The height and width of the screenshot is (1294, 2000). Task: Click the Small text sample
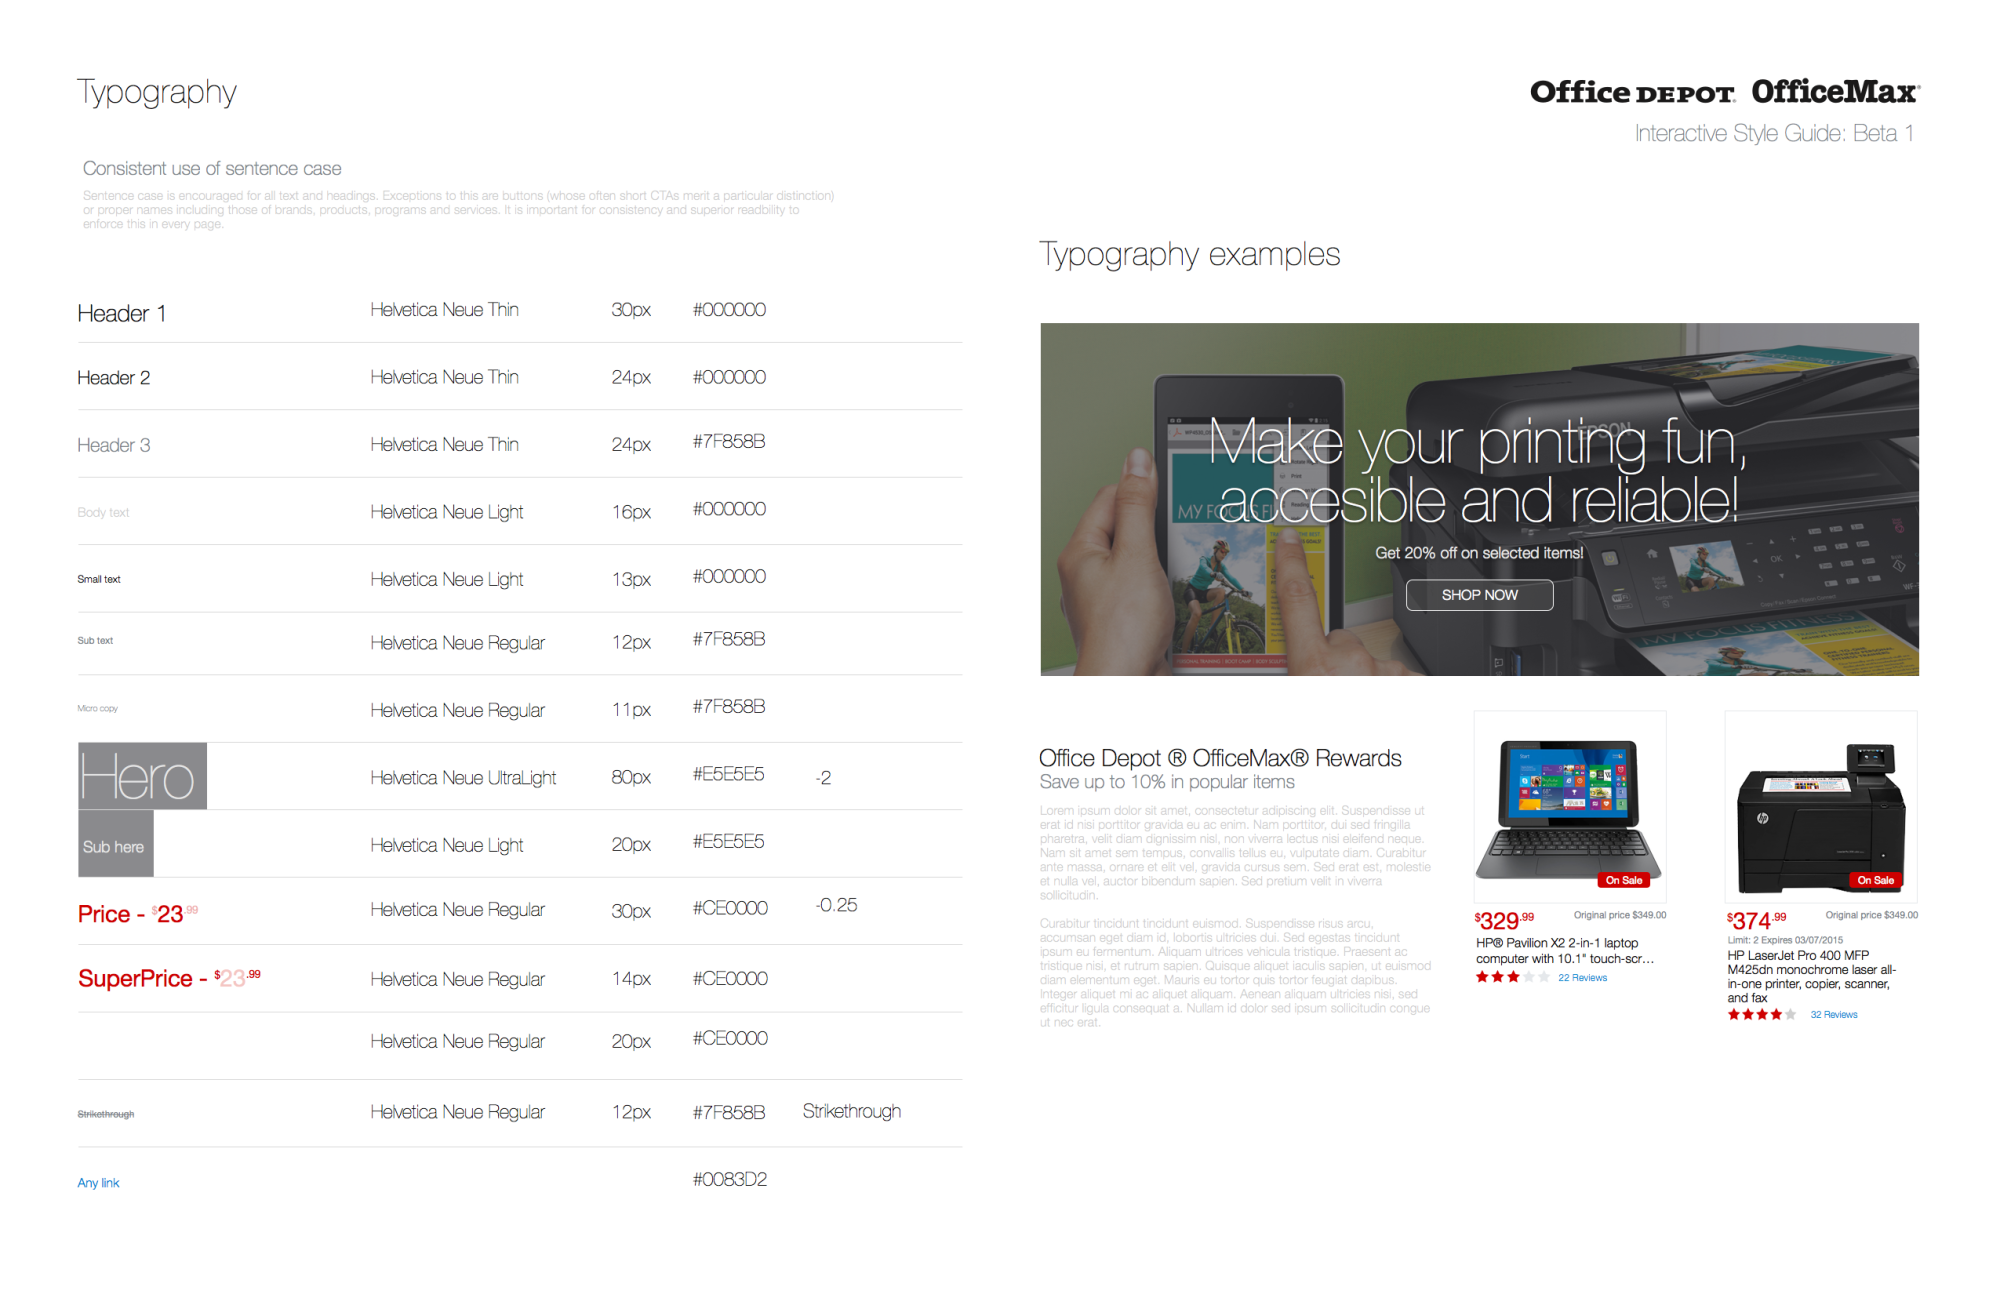(98, 579)
